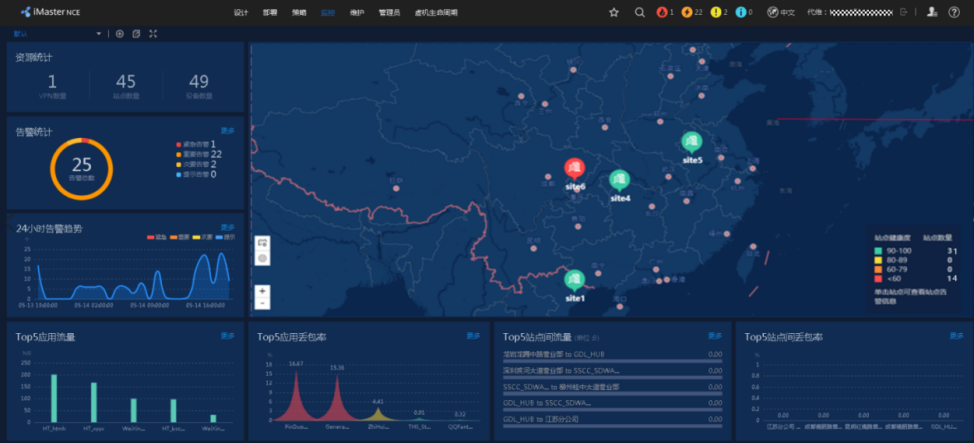Click 更多 link in Top5应用流量 panel
Screen dimensions: 974x443
click(227, 336)
